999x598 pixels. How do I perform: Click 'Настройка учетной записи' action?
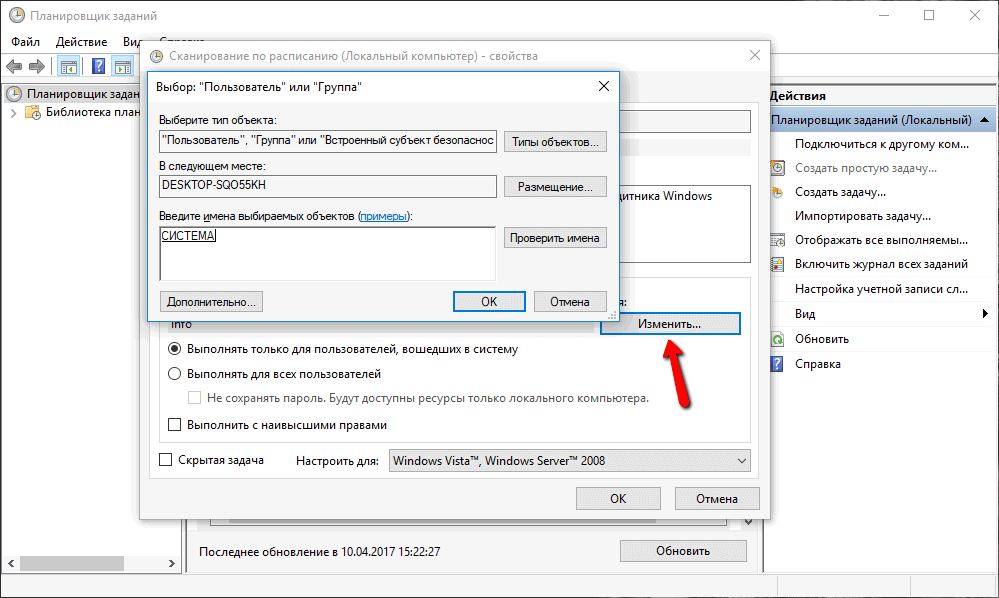click(x=881, y=289)
